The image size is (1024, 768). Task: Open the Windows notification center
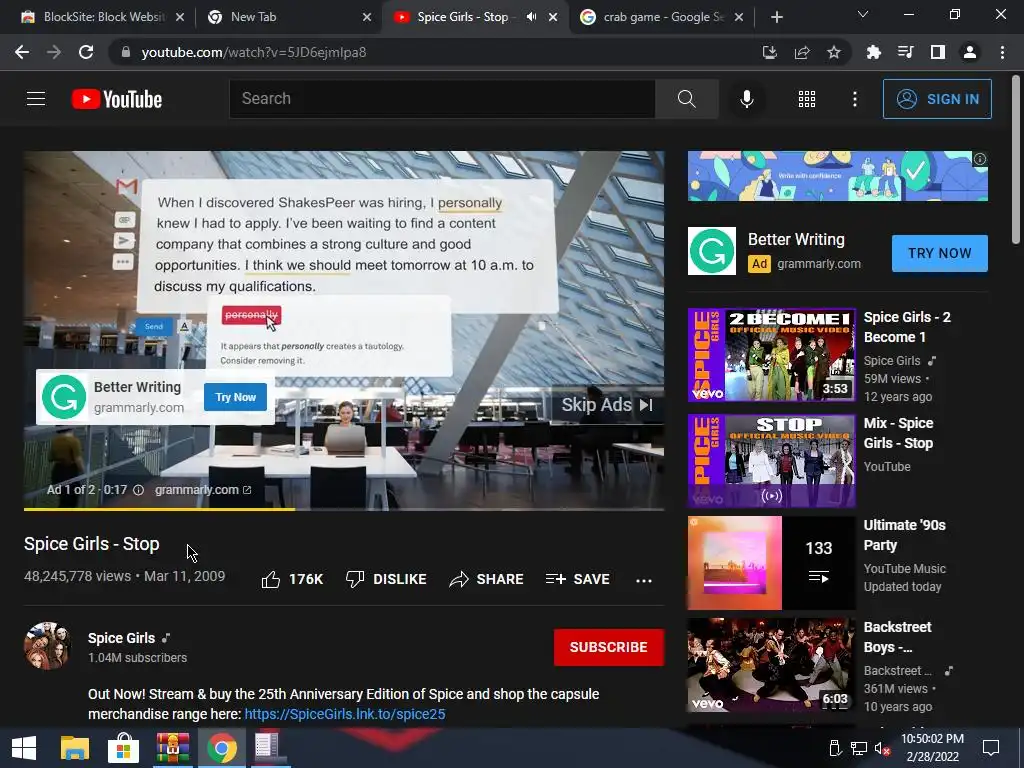coord(991,748)
